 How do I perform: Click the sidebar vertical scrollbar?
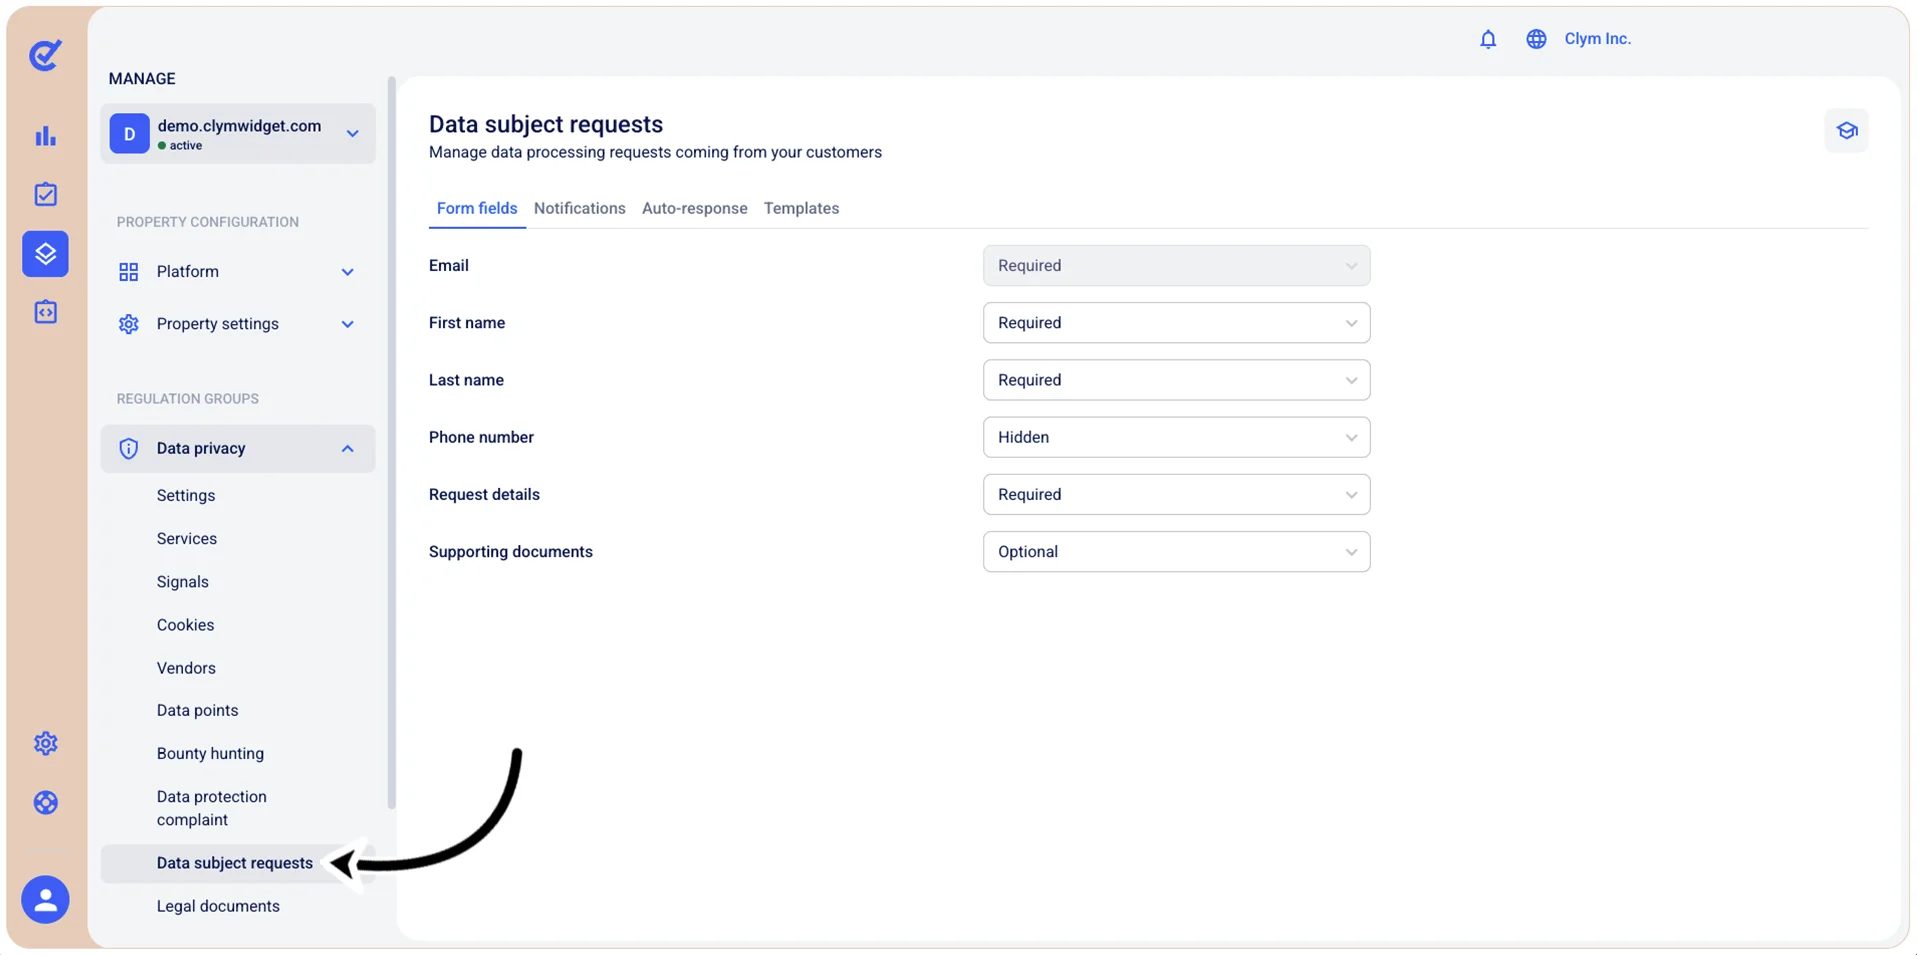tap(391, 442)
